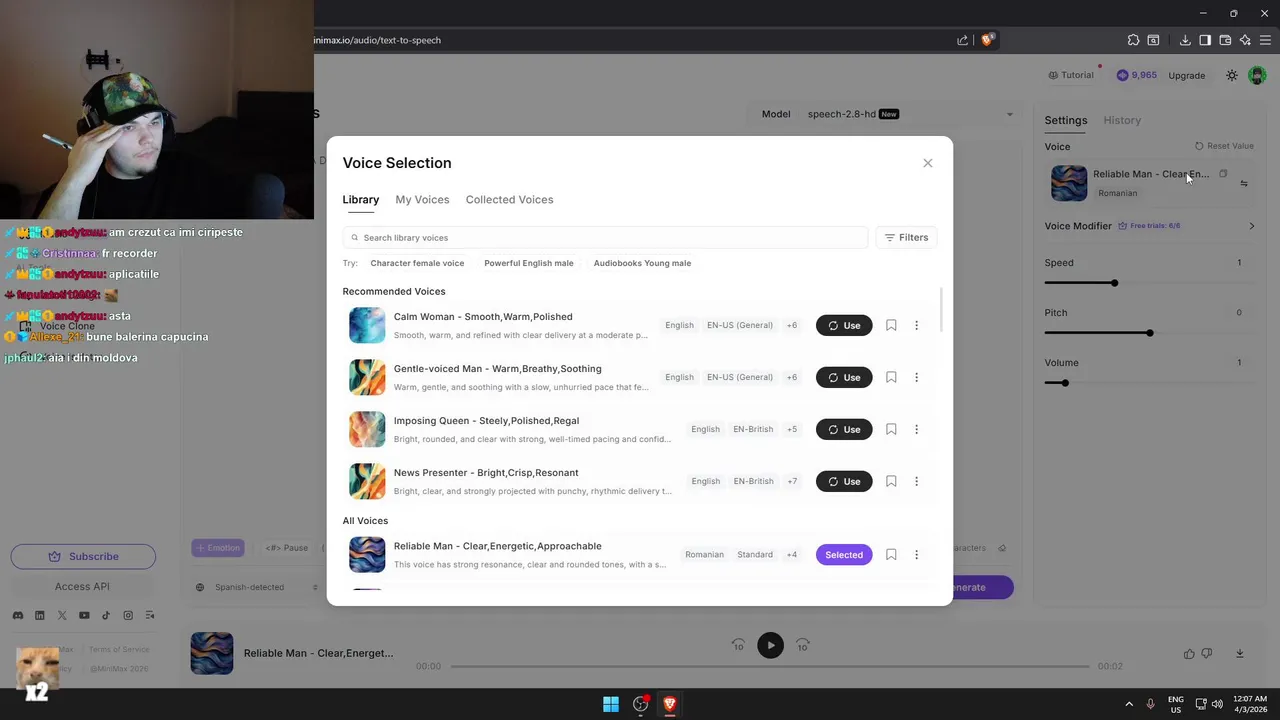Preview News Presenter voice thumbnail
This screenshot has width=1280, height=720.
point(367,481)
